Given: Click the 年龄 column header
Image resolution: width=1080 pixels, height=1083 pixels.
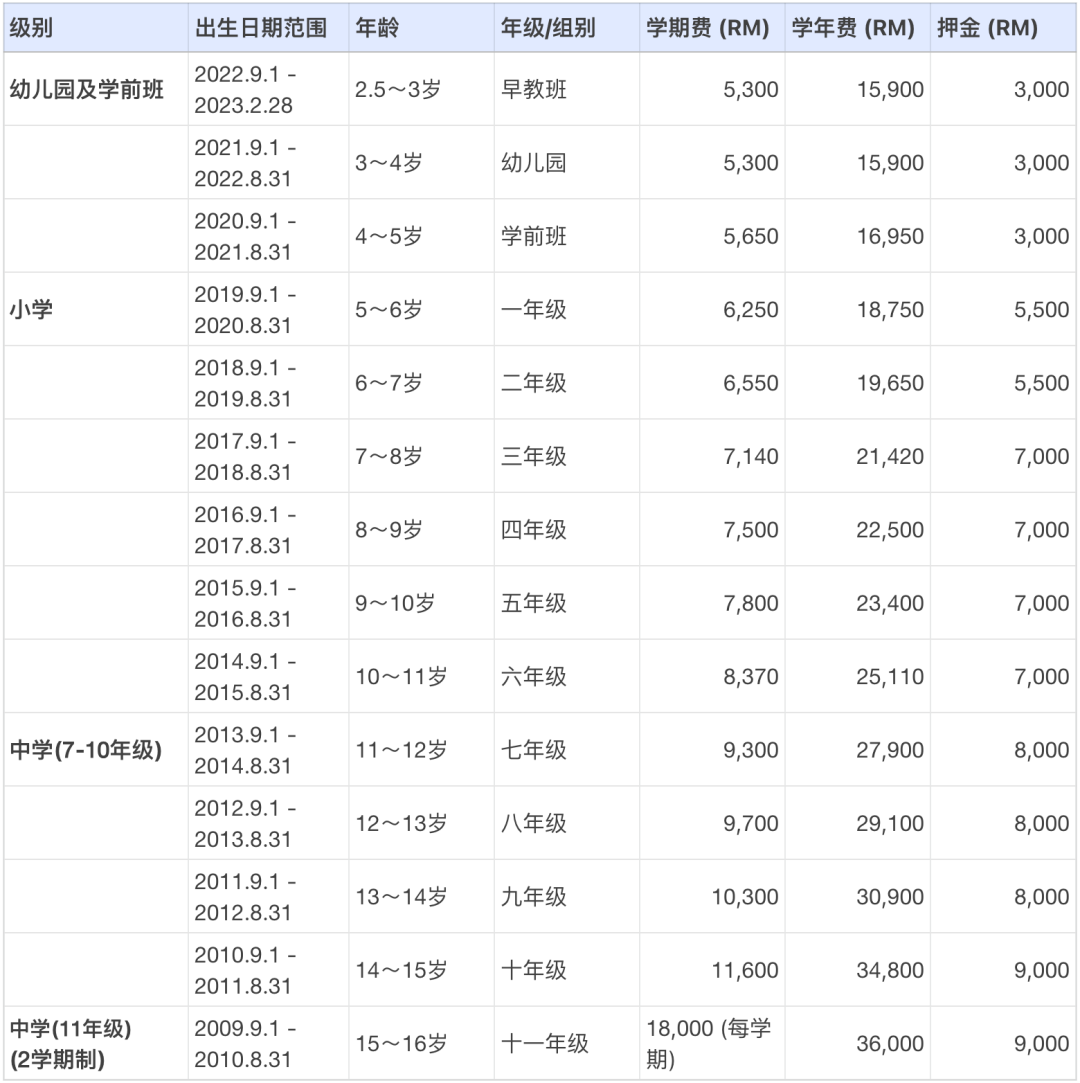Looking at the screenshot, I should click(421, 28).
